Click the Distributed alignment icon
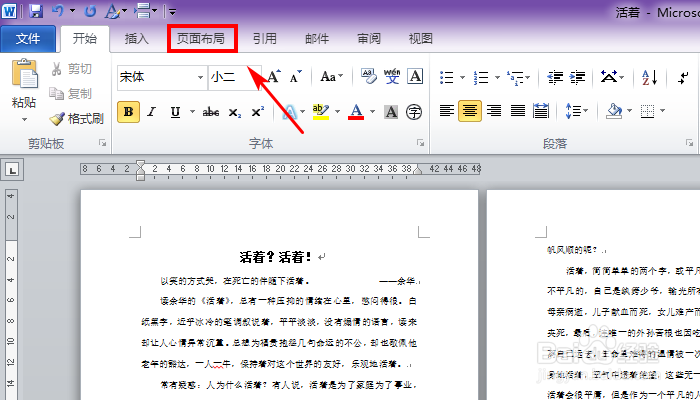700x400 pixels. pos(541,111)
